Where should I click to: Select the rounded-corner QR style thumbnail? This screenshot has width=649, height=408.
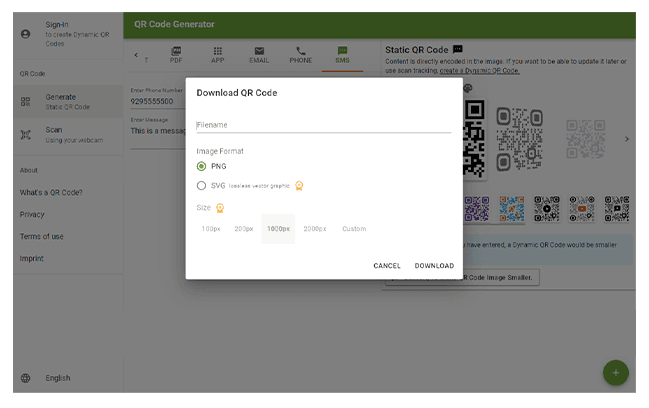(x=519, y=139)
